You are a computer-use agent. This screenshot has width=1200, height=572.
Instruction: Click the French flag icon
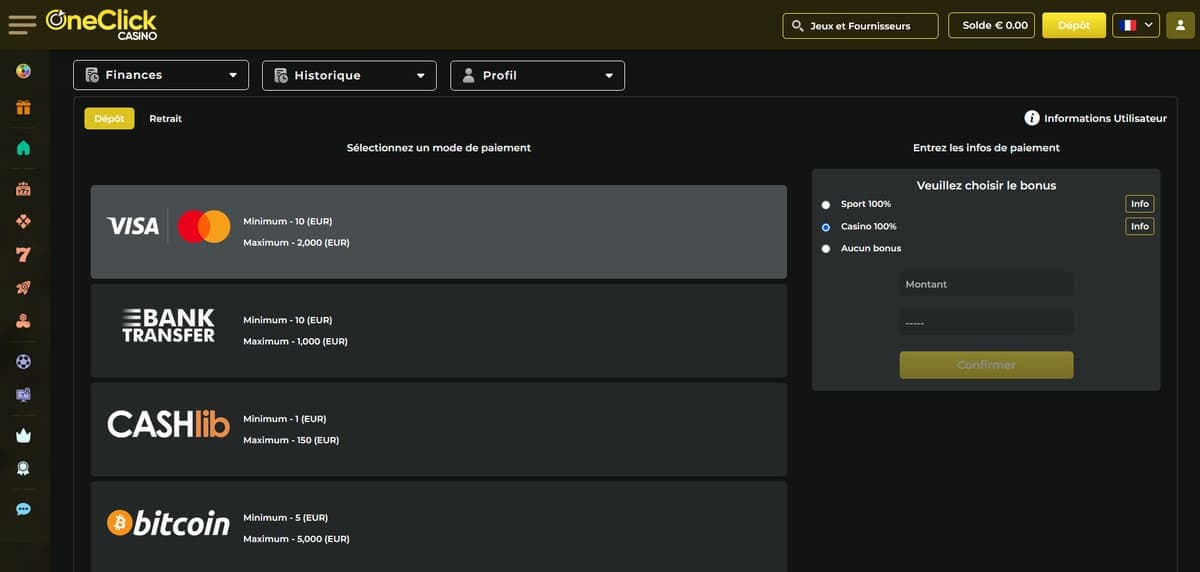[x=1129, y=25]
